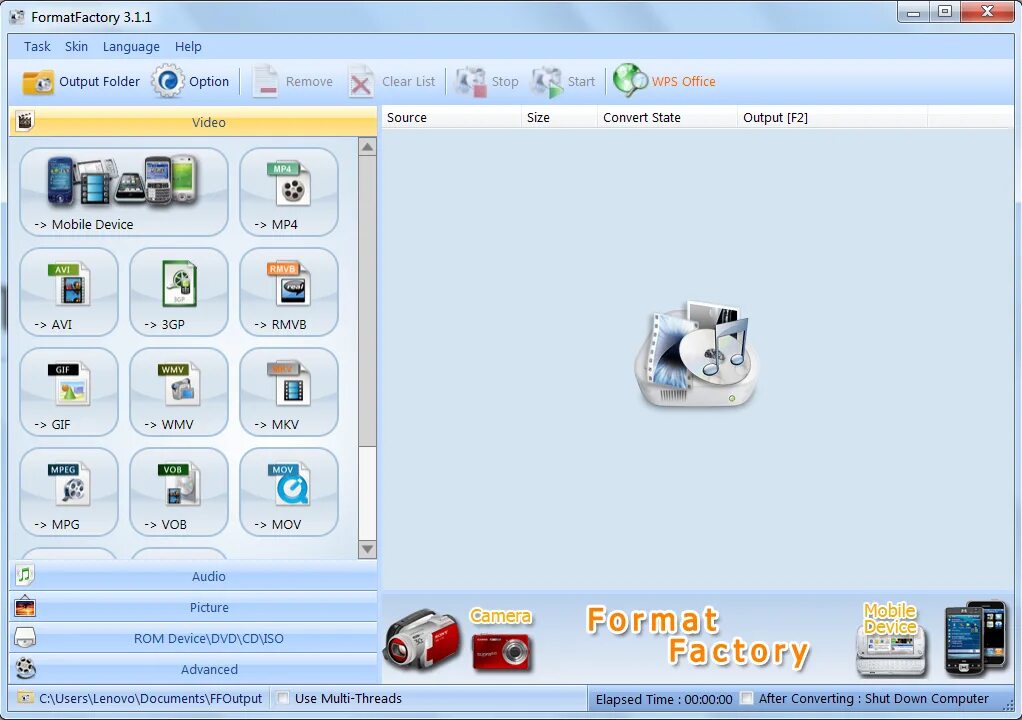The height and width of the screenshot is (720, 1022).
Task: Open the Language menu
Action: 131,47
